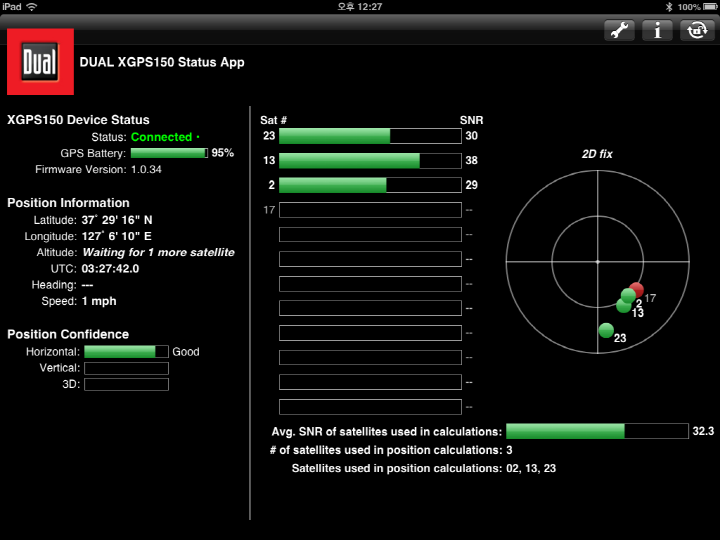720x540 pixels.
Task: Tap the 'Position Information' heading
Action: click(68, 203)
